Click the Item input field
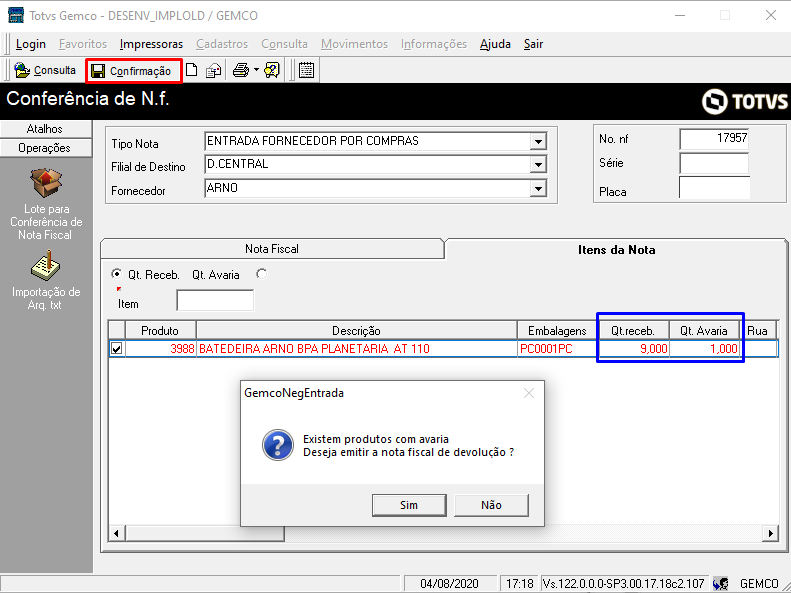This screenshot has width=791, height=593. tap(215, 301)
